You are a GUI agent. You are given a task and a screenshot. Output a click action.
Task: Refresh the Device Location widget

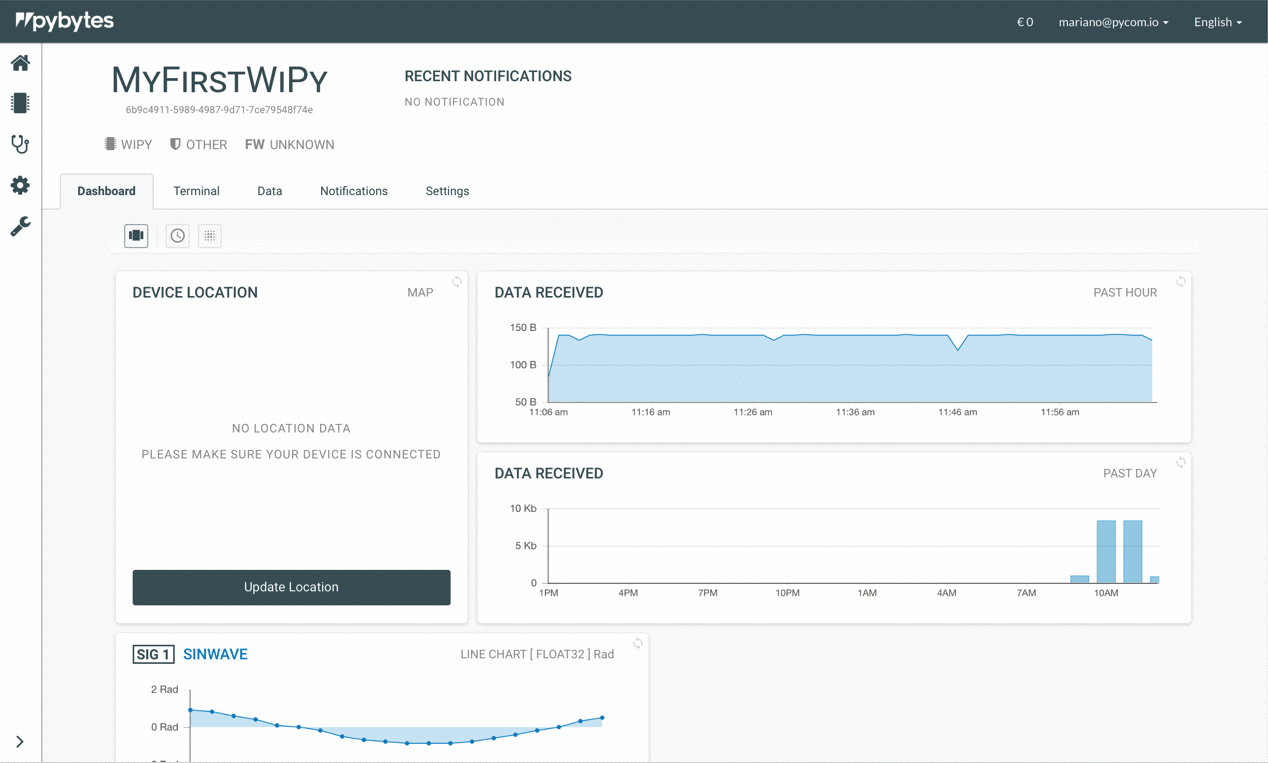click(457, 282)
